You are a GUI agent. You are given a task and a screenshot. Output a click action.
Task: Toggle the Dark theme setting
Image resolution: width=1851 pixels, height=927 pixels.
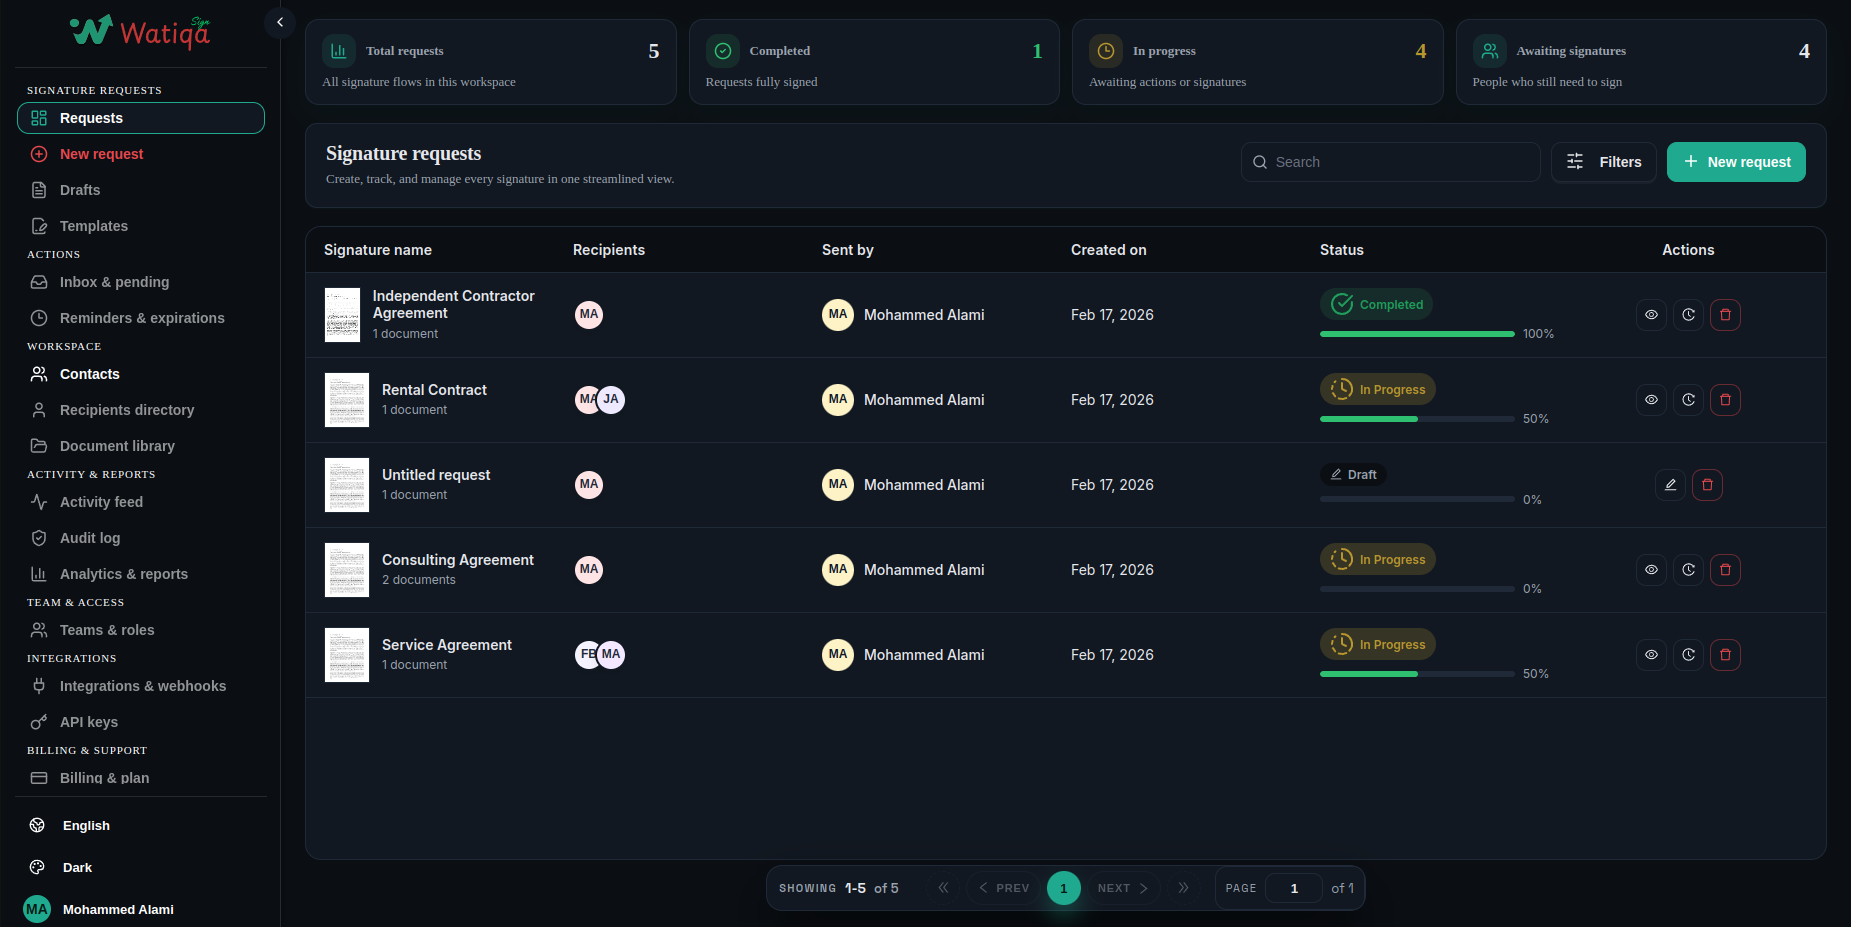pyautogui.click(x=77, y=868)
